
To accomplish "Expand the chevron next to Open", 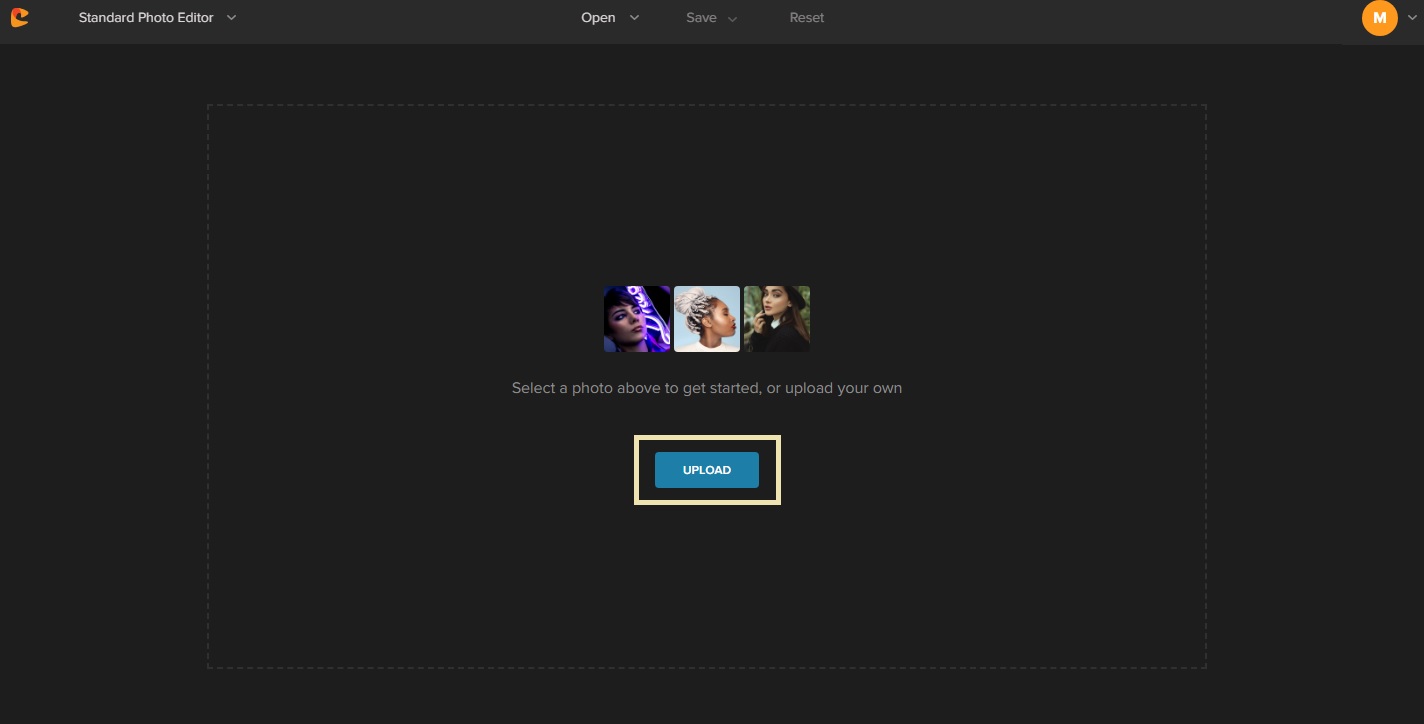I will point(634,18).
